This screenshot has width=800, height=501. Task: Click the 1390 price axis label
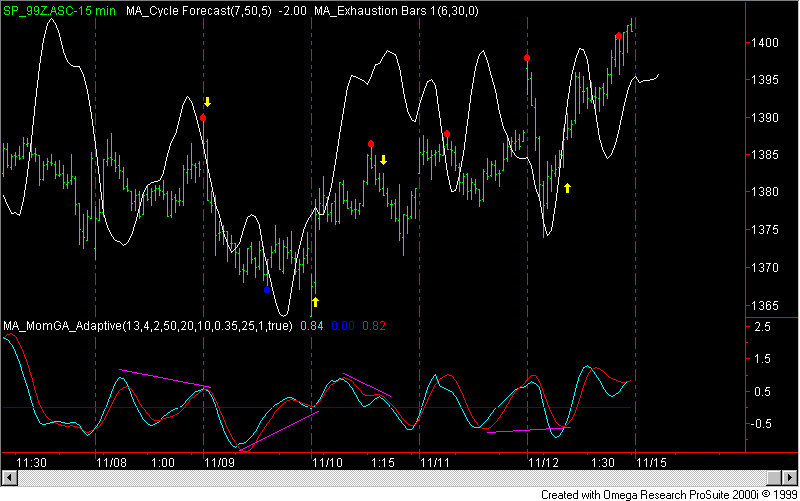click(x=765, y=118)
